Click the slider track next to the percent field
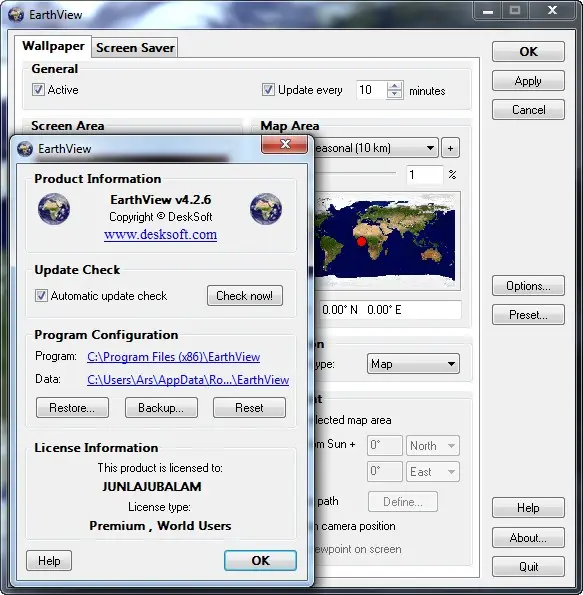 click(x=355, y=173)
